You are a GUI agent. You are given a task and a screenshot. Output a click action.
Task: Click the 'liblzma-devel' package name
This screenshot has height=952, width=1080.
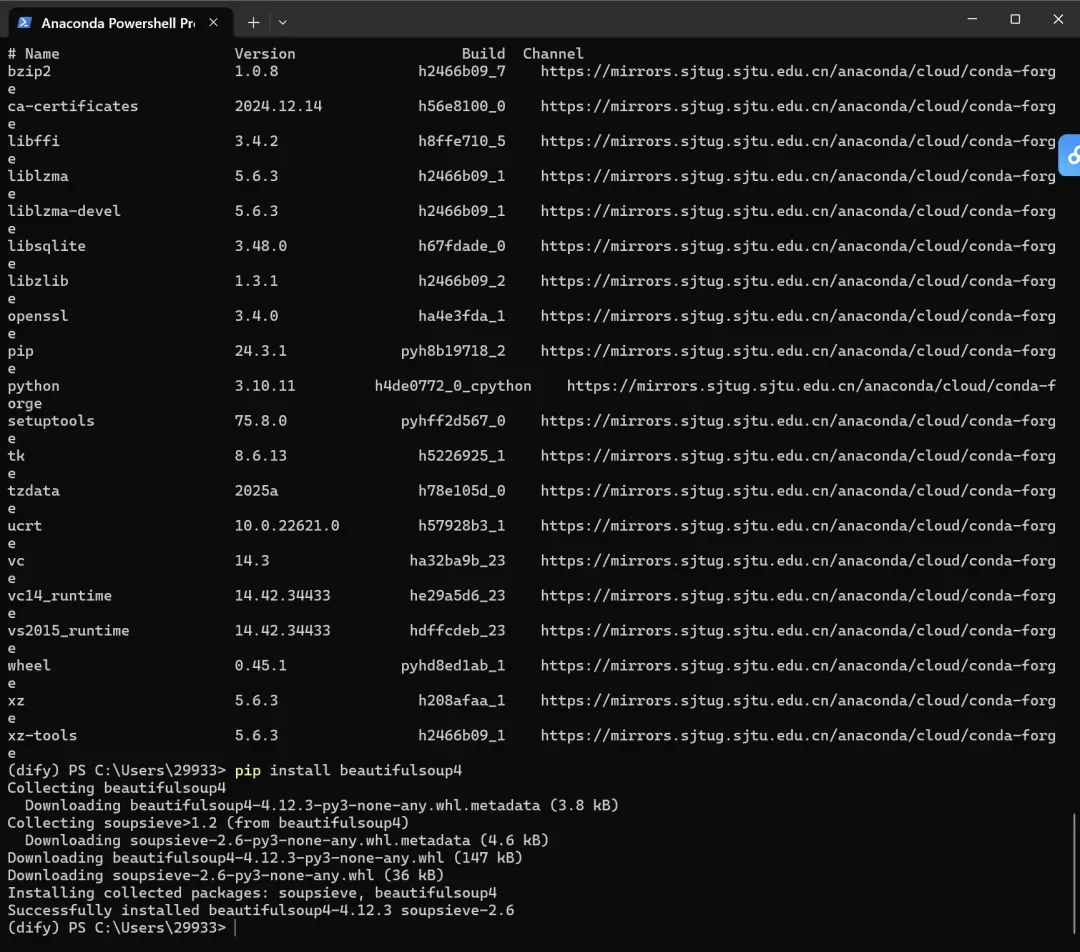pyautogui.click(x=64, y=211)
